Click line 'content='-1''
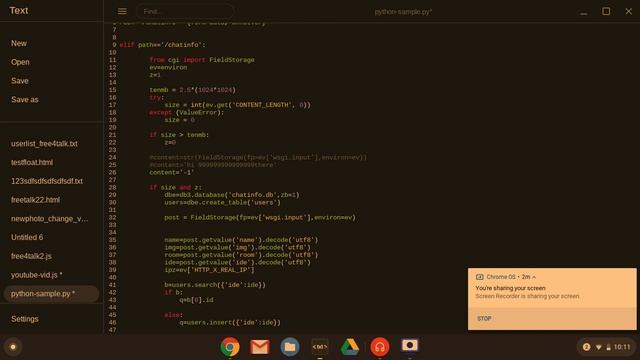Screen dimensions: 640x360 tap(171, 173)
